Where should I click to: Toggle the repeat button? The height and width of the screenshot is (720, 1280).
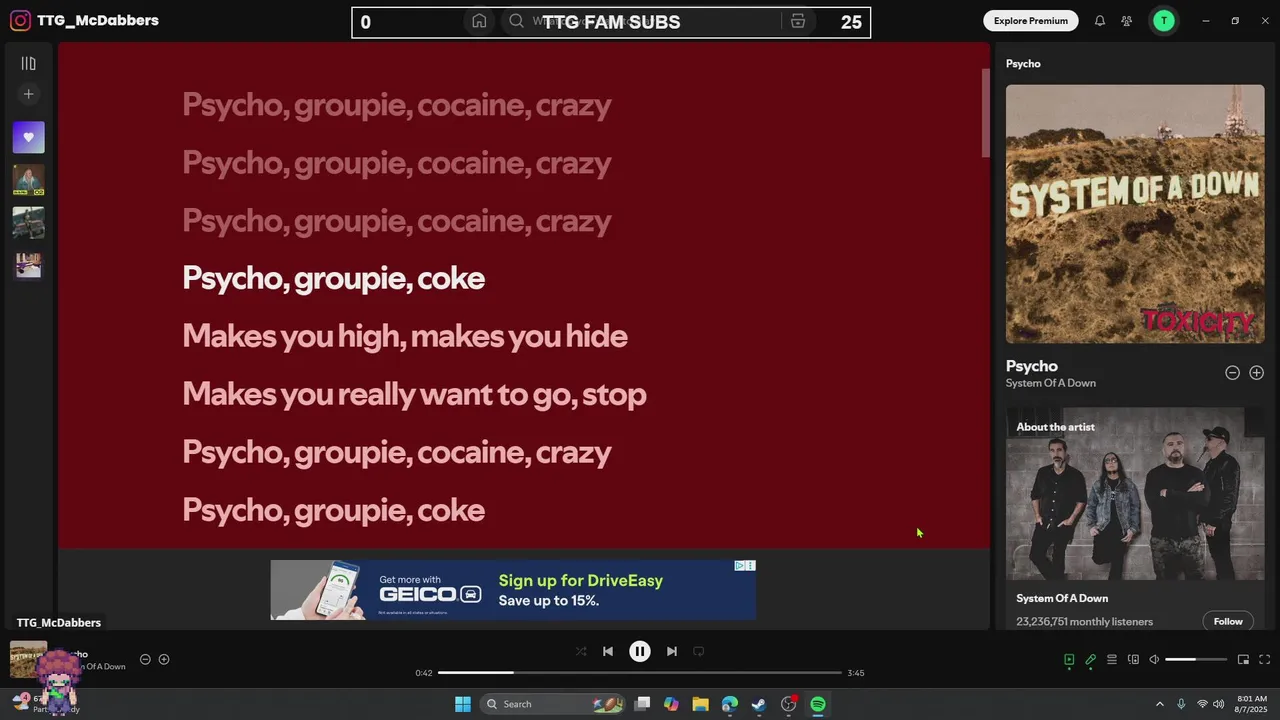click(x=699, y=651)
